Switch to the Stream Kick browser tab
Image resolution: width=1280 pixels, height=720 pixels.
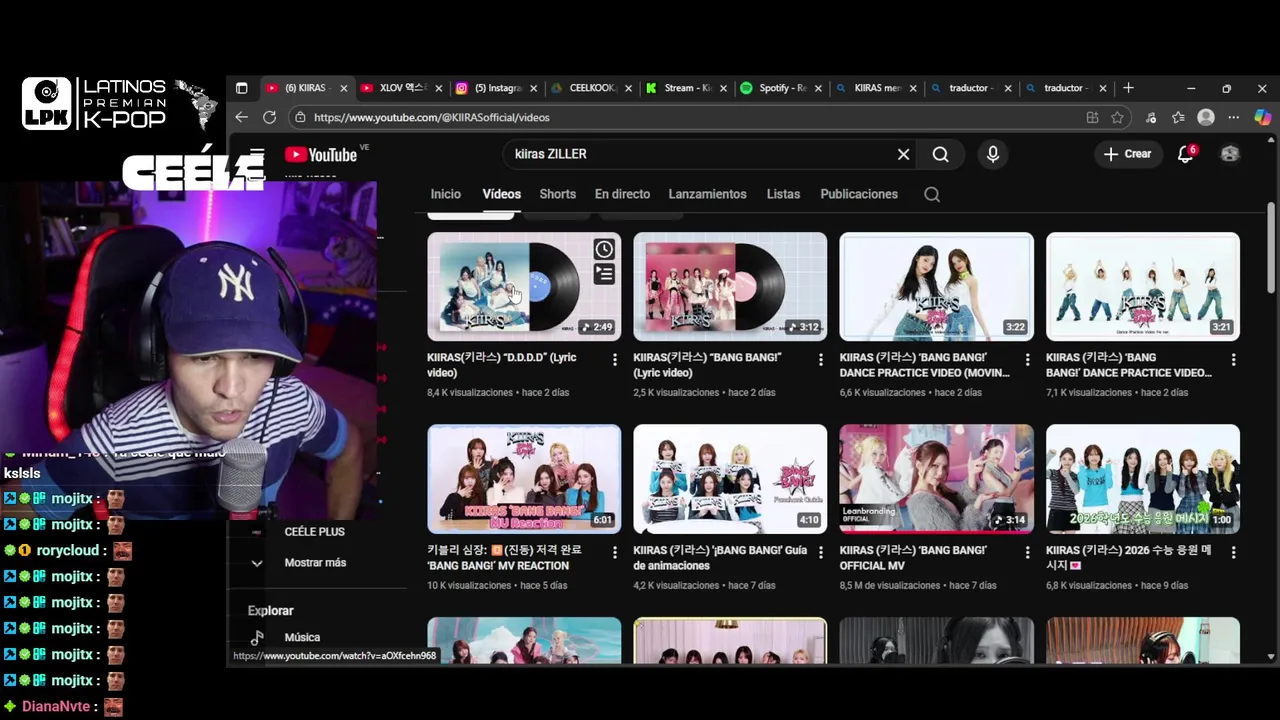coord(685,88)
